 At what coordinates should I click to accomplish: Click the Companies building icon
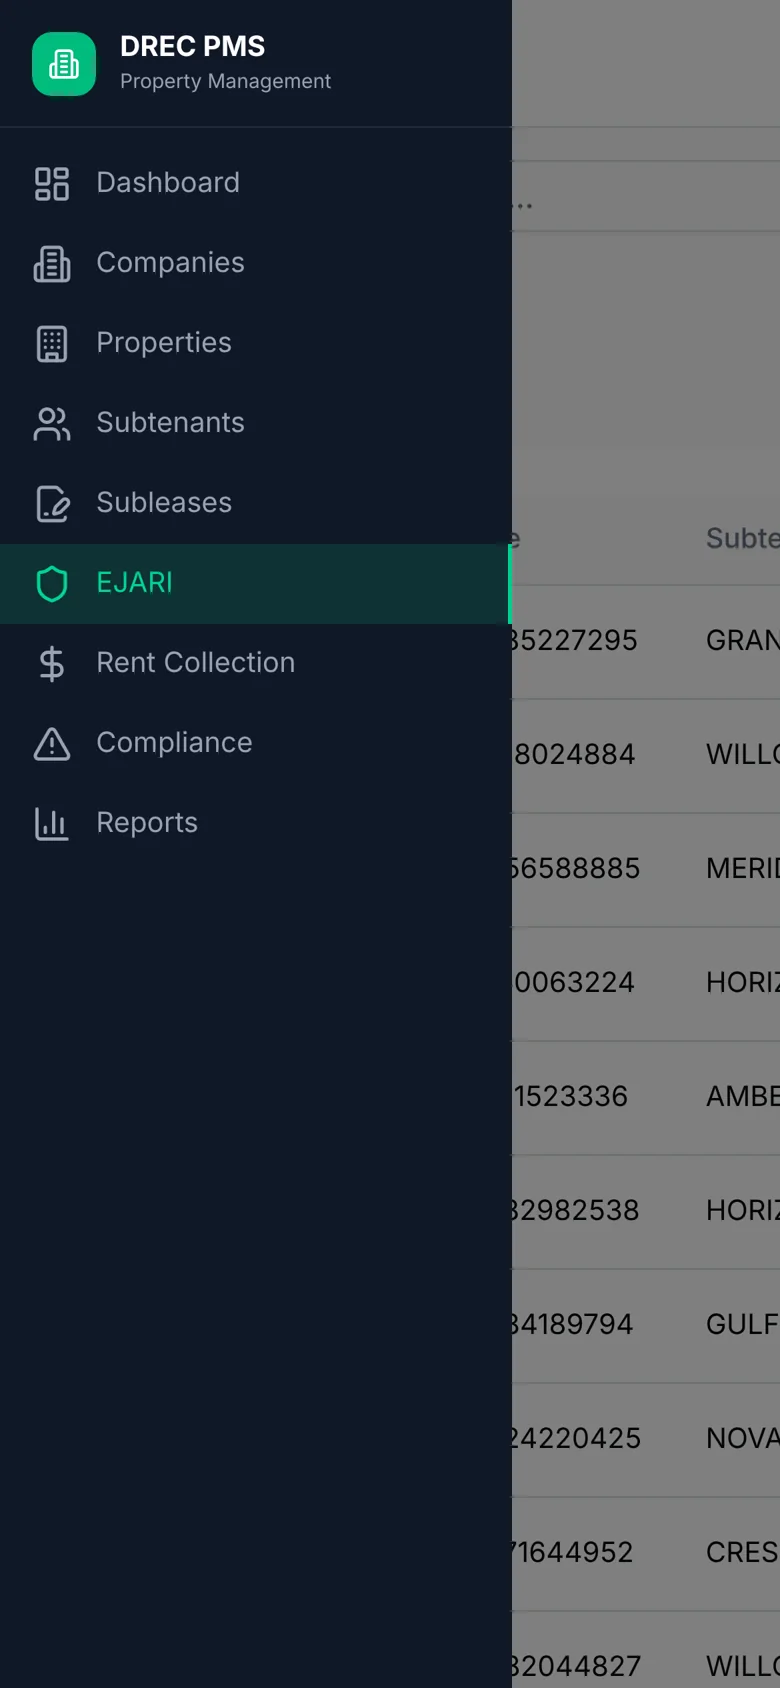[52, 264]
